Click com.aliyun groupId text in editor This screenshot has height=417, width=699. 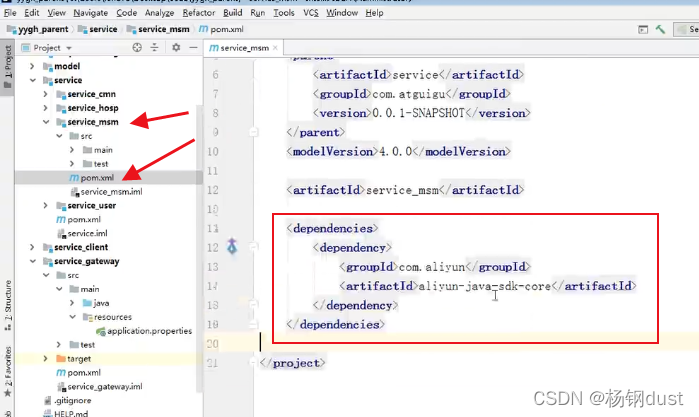tap(432, 267)
